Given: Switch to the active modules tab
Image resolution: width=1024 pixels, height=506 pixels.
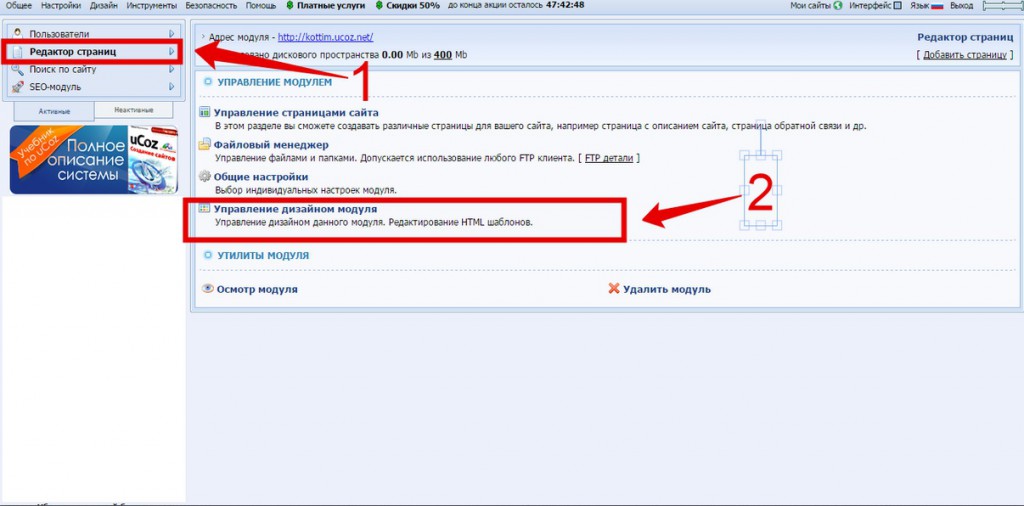Looking at the screenshot, I should pyautogui.click(x=54, y=112).
